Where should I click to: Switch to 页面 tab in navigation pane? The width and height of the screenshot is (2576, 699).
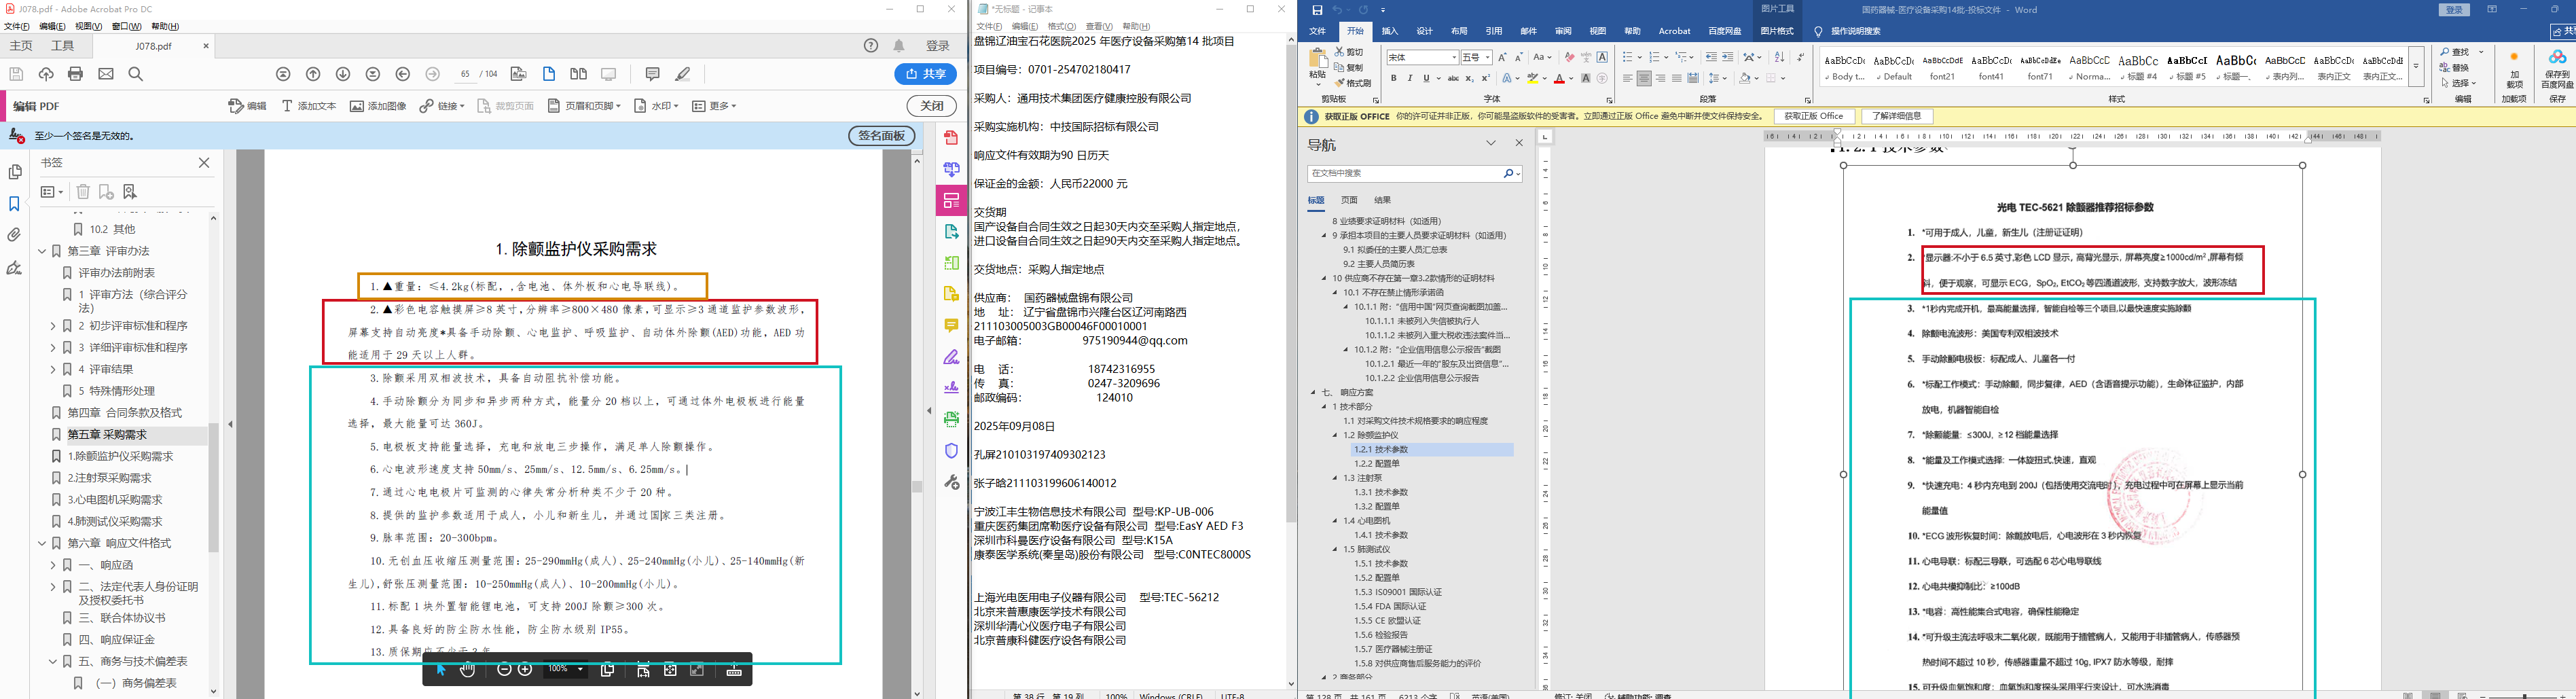(1349, 200)
